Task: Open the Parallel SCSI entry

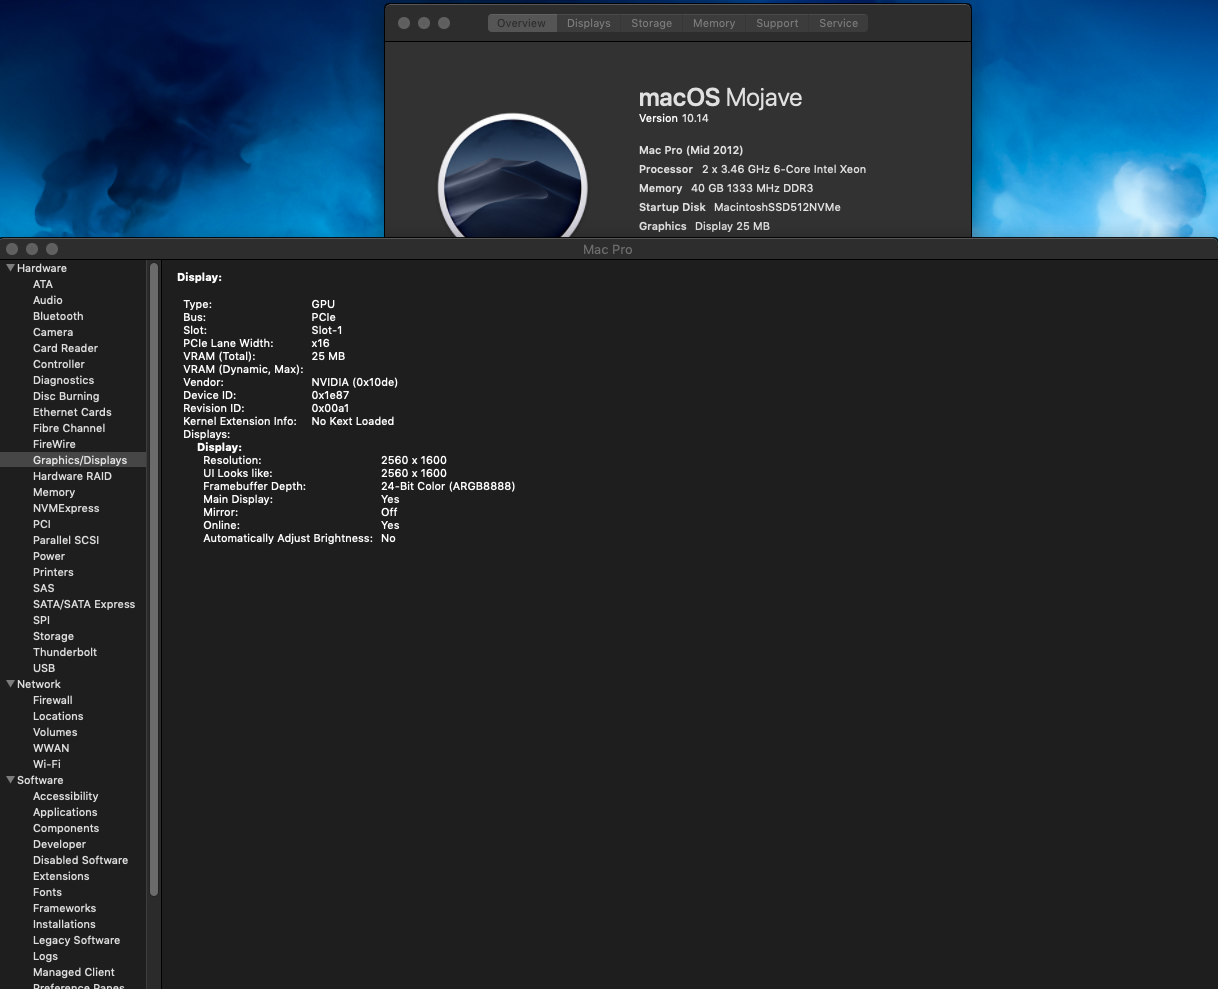Action: coord(66,540)
